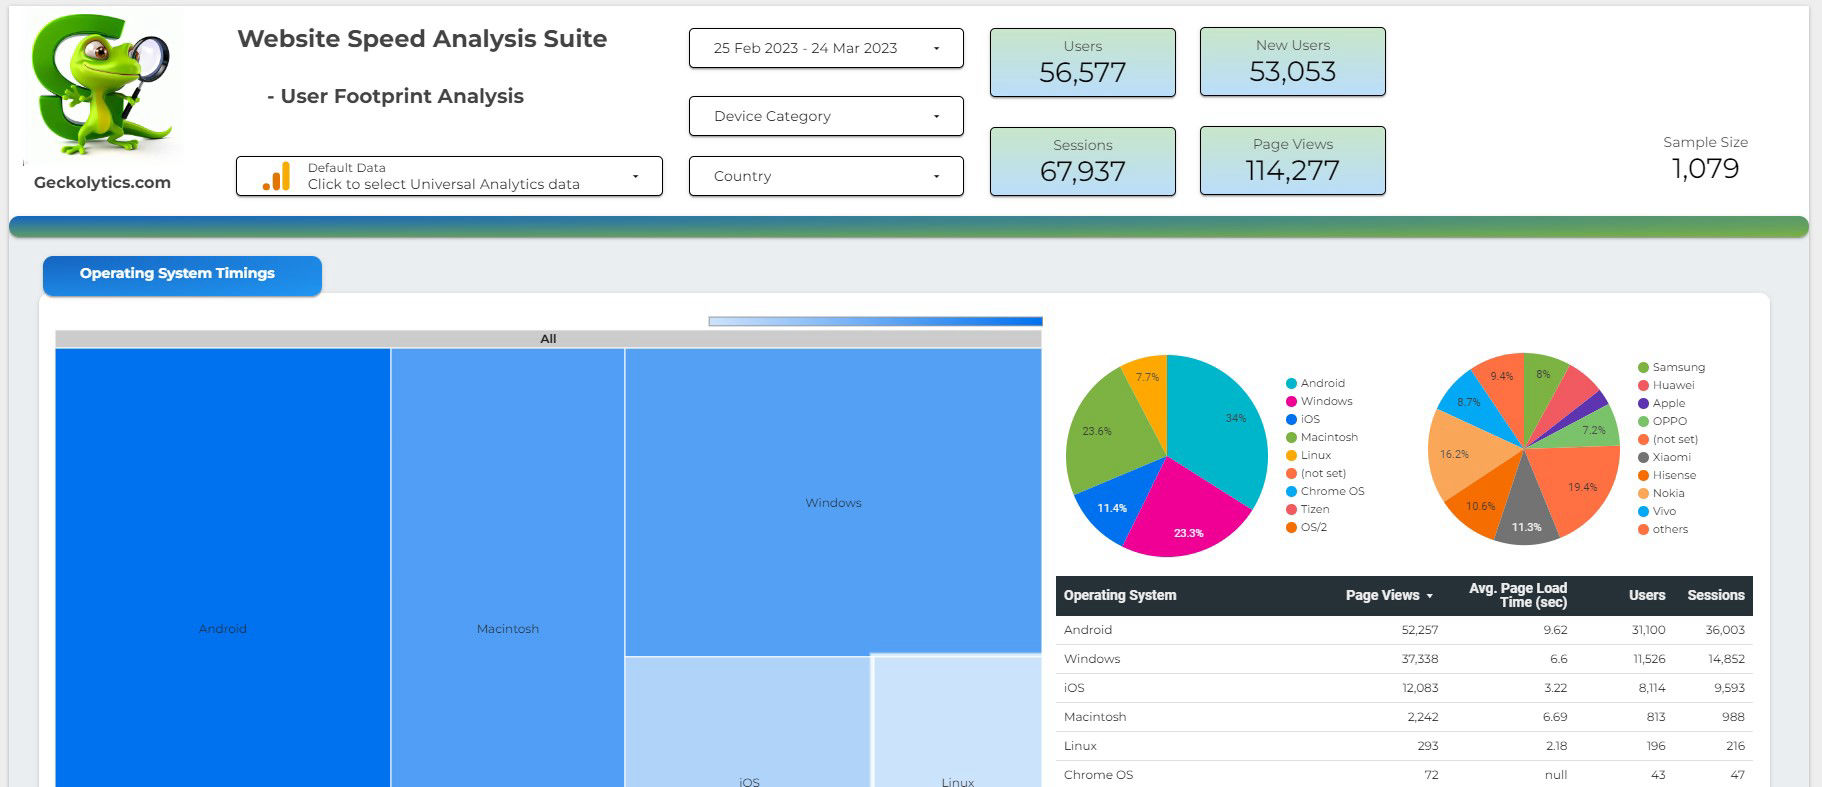Click the treemap blue gradient legend bar
Image resolution: width=1822 pixels, height=787 pixels.
[875, 321]
